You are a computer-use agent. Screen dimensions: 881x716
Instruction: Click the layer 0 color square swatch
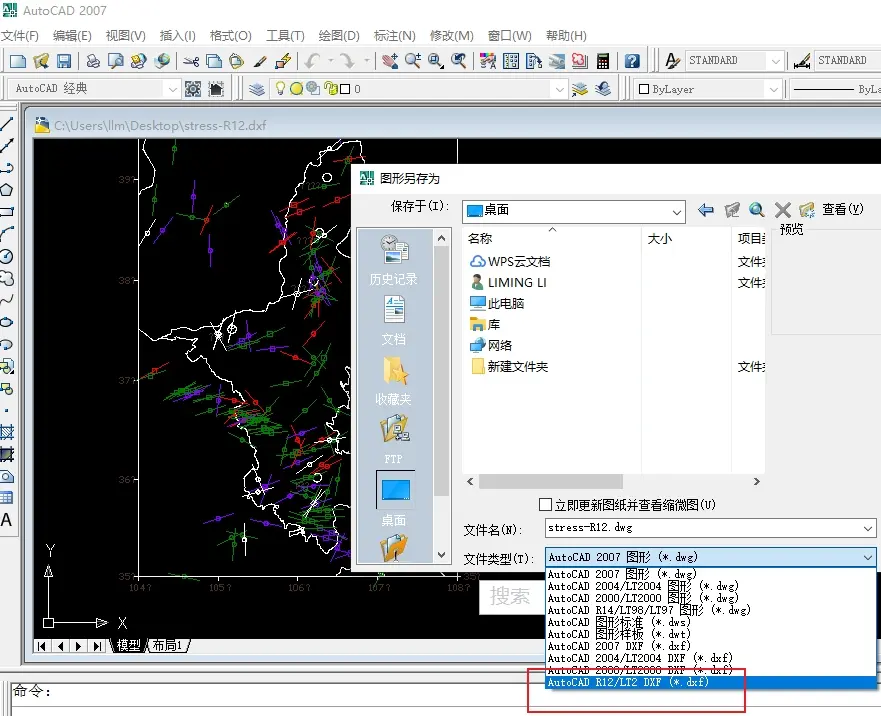click(346, 89)
